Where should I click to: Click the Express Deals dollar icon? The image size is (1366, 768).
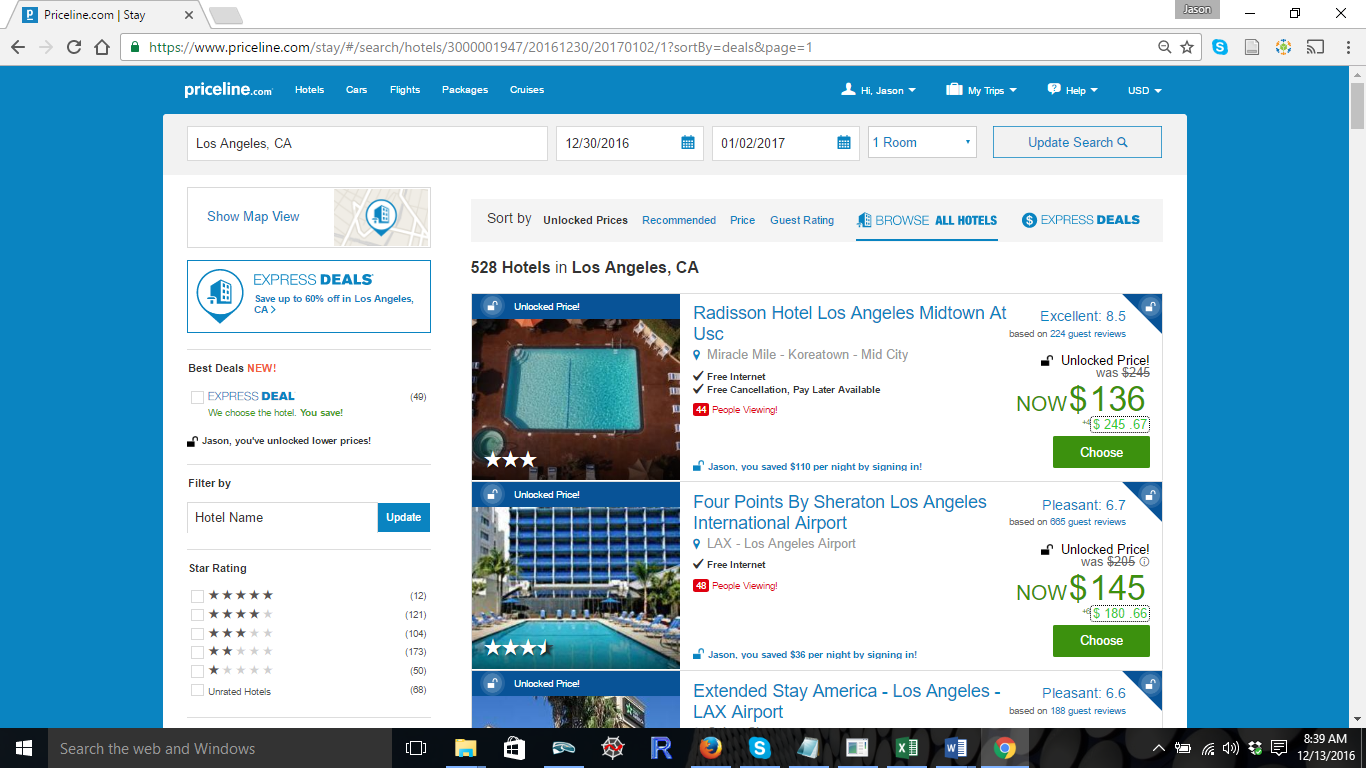coord(1029,220)
